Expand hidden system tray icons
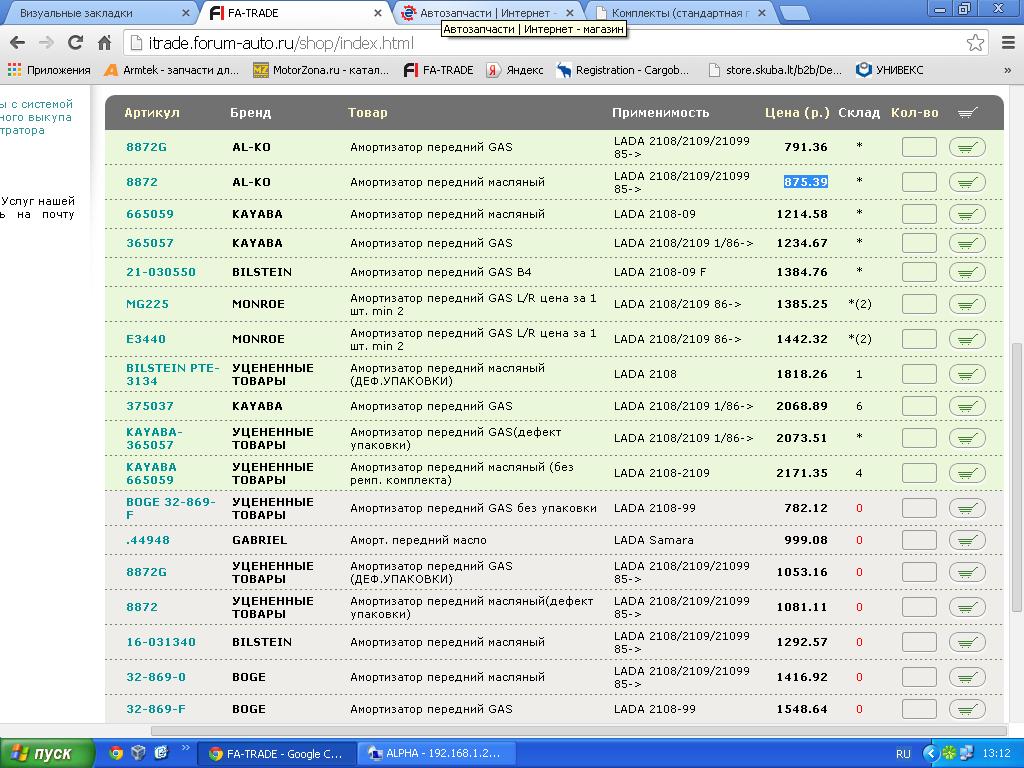This screenshot has height=768, width=1024. click(x=931, y=754)
